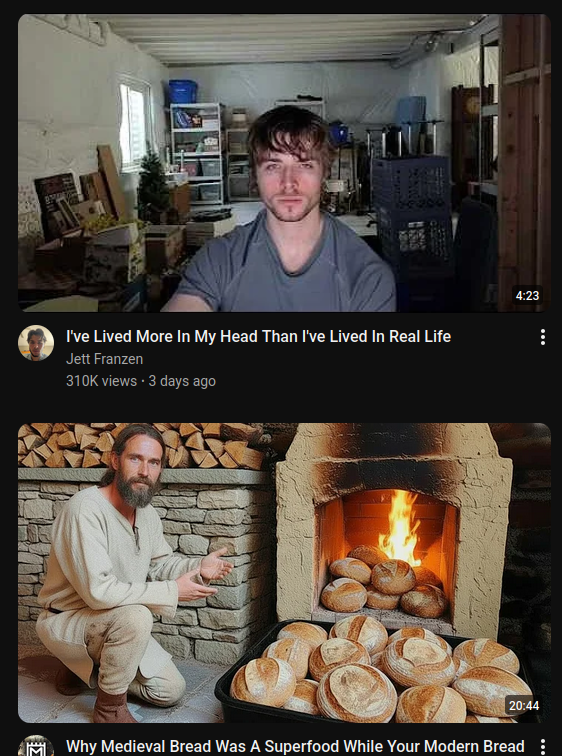Play the video with the man in a garage
The width and height of the screenshot is (562, 756).
coord(284,163)
